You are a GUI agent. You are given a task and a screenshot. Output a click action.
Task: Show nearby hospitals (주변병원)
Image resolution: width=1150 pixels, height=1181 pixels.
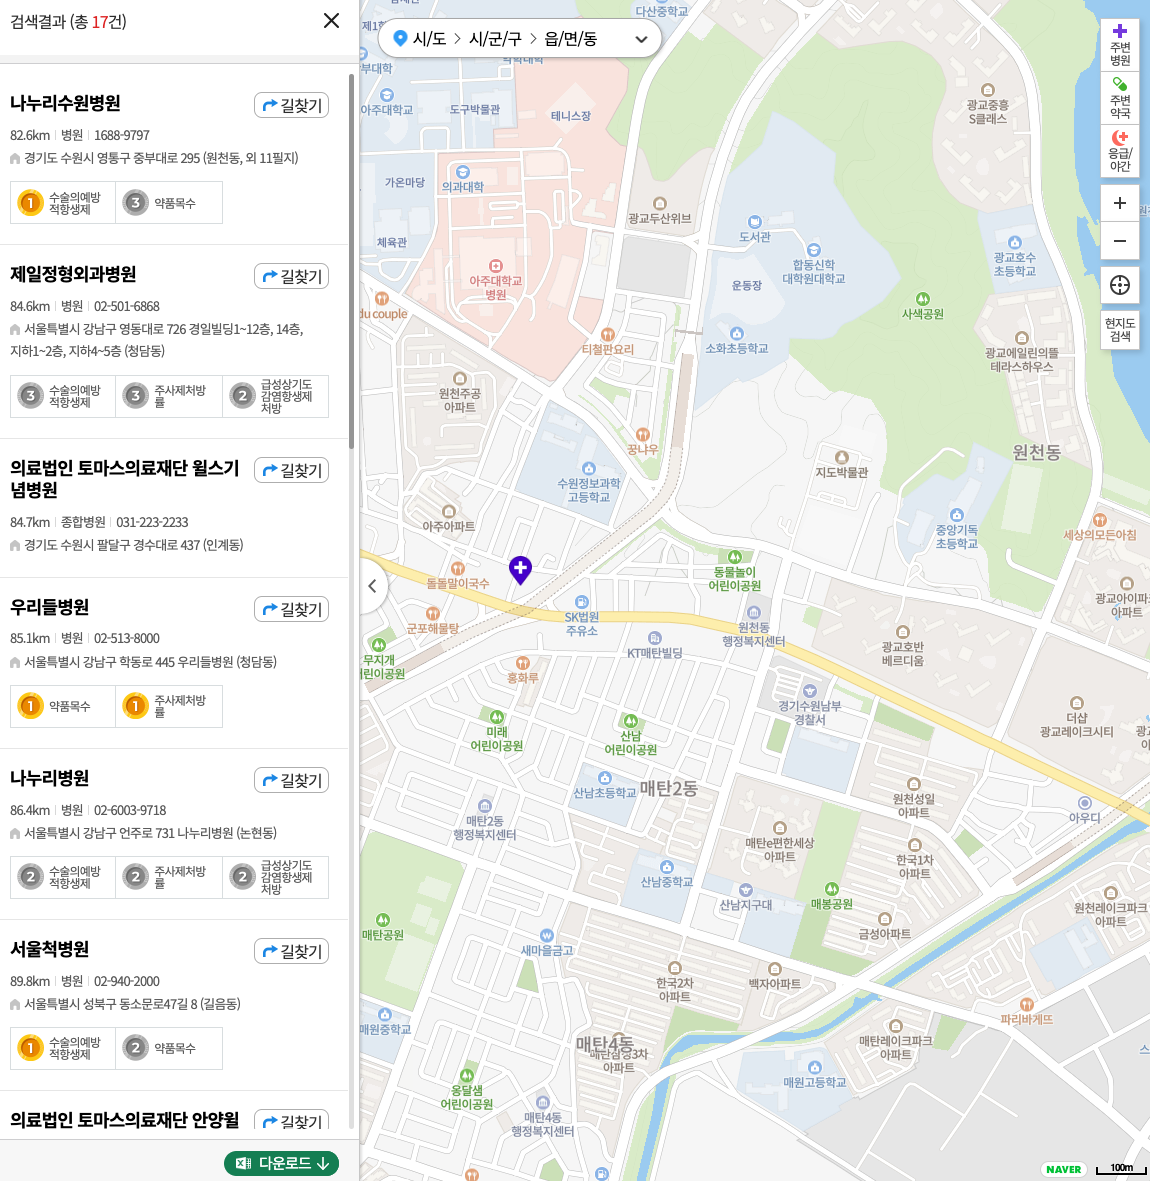[x=1120, y=44]
